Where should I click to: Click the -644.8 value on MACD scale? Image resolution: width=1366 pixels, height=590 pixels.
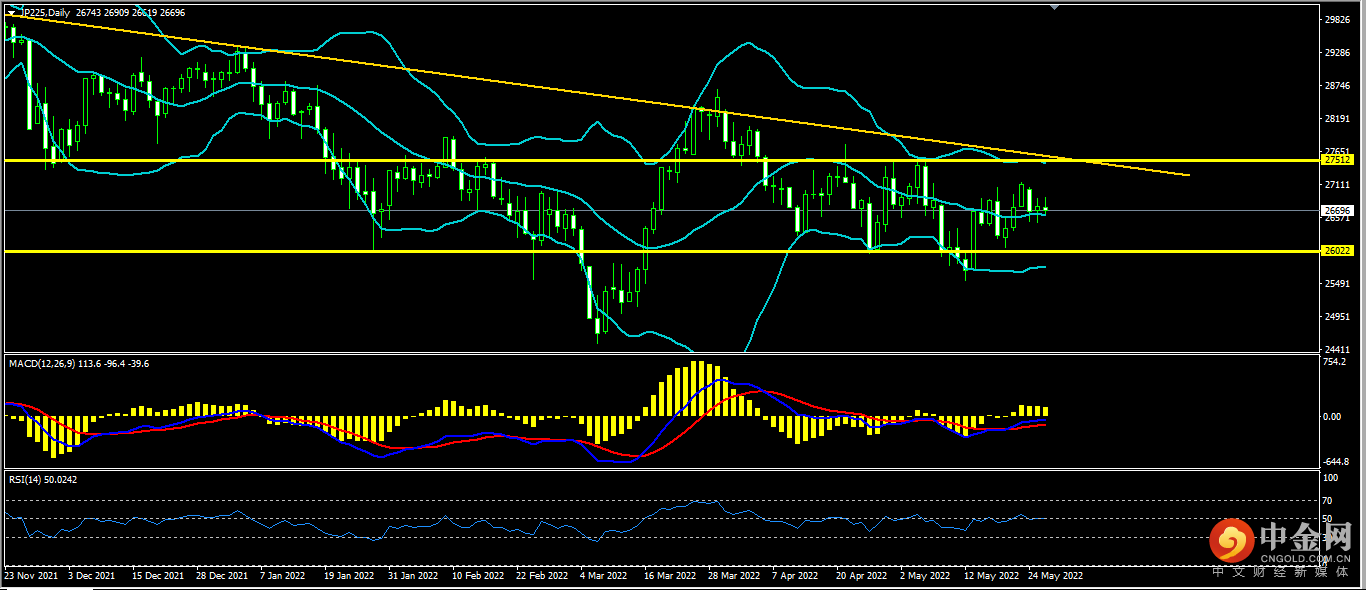click(1335, 462)
